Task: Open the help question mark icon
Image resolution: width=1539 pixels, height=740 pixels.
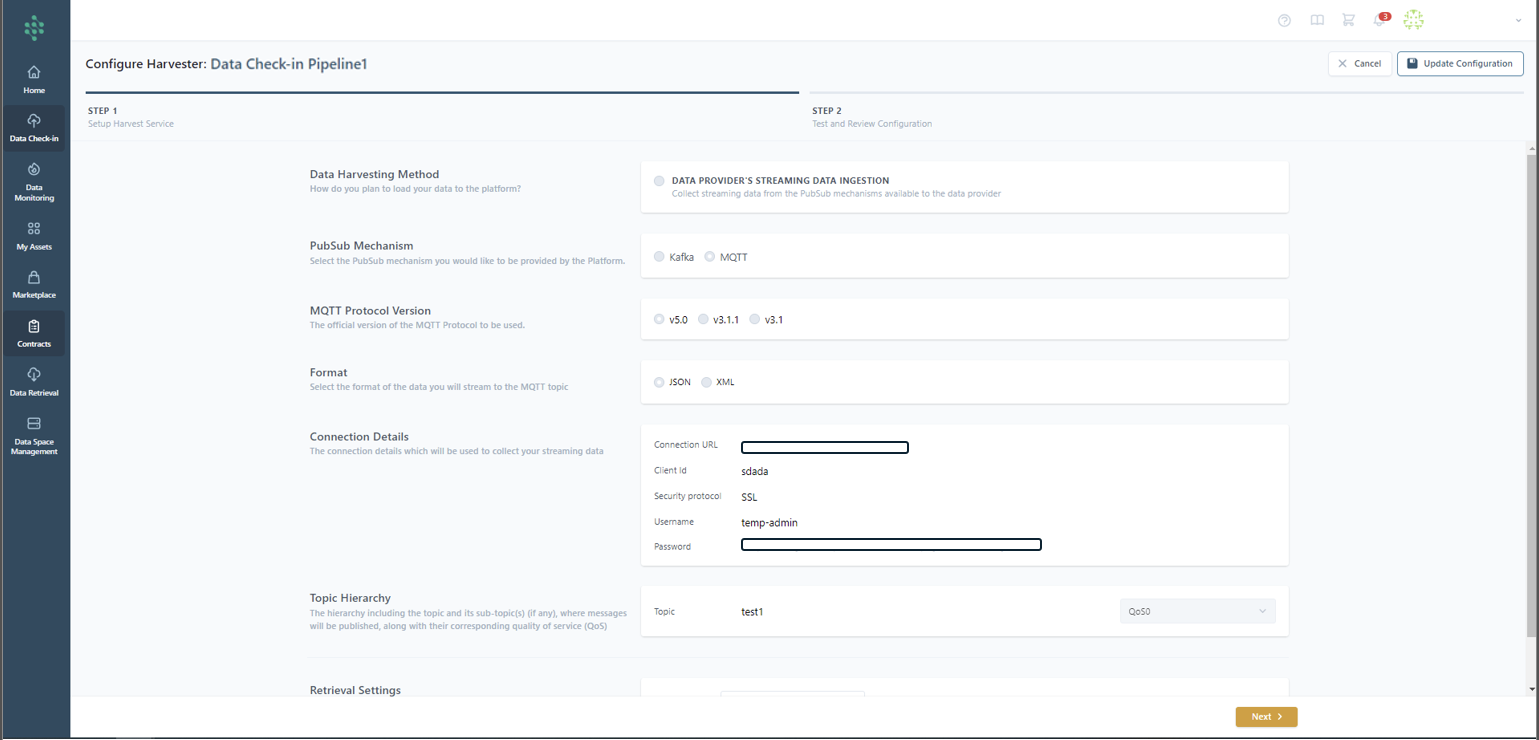Action: (1284, 20)
